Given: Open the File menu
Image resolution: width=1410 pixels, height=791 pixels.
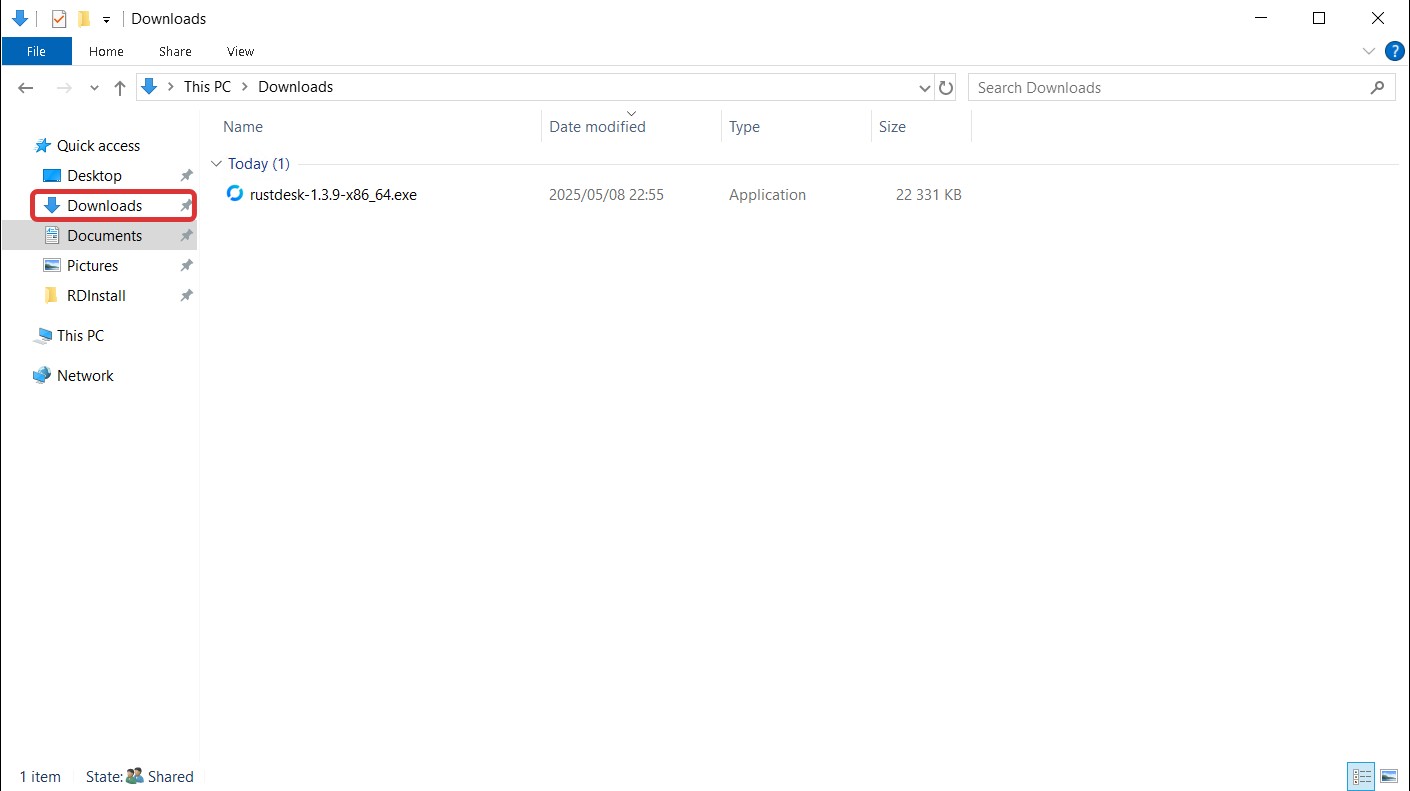Looking at the screenshot, I should (36, 51).
